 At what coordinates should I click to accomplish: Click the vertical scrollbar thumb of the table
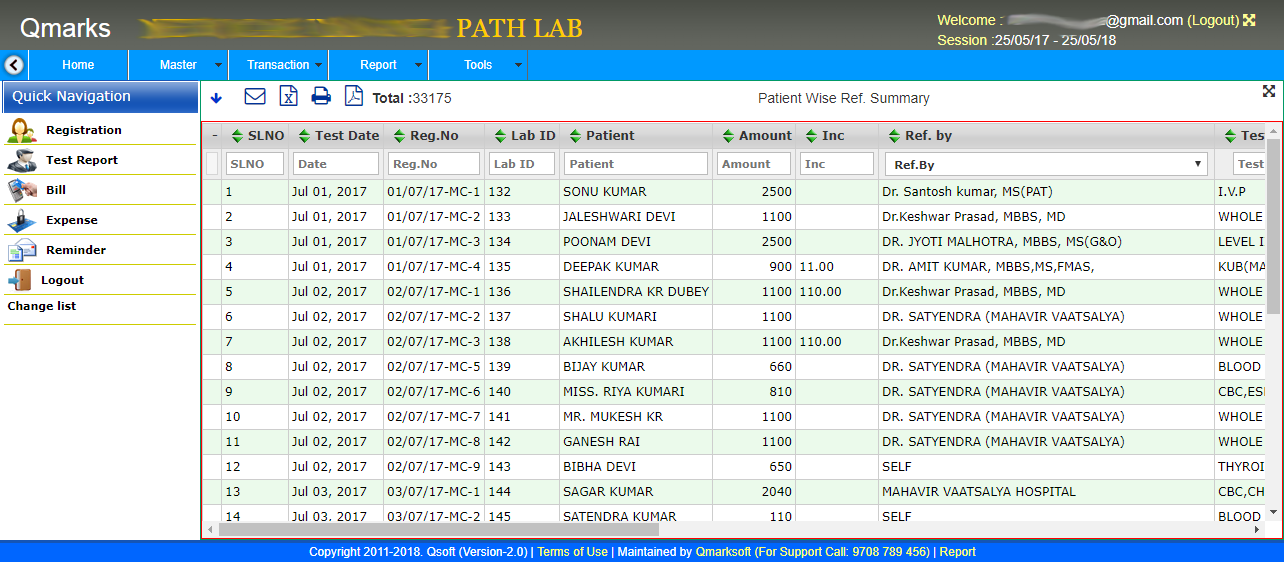click(x=1273, y=225)
